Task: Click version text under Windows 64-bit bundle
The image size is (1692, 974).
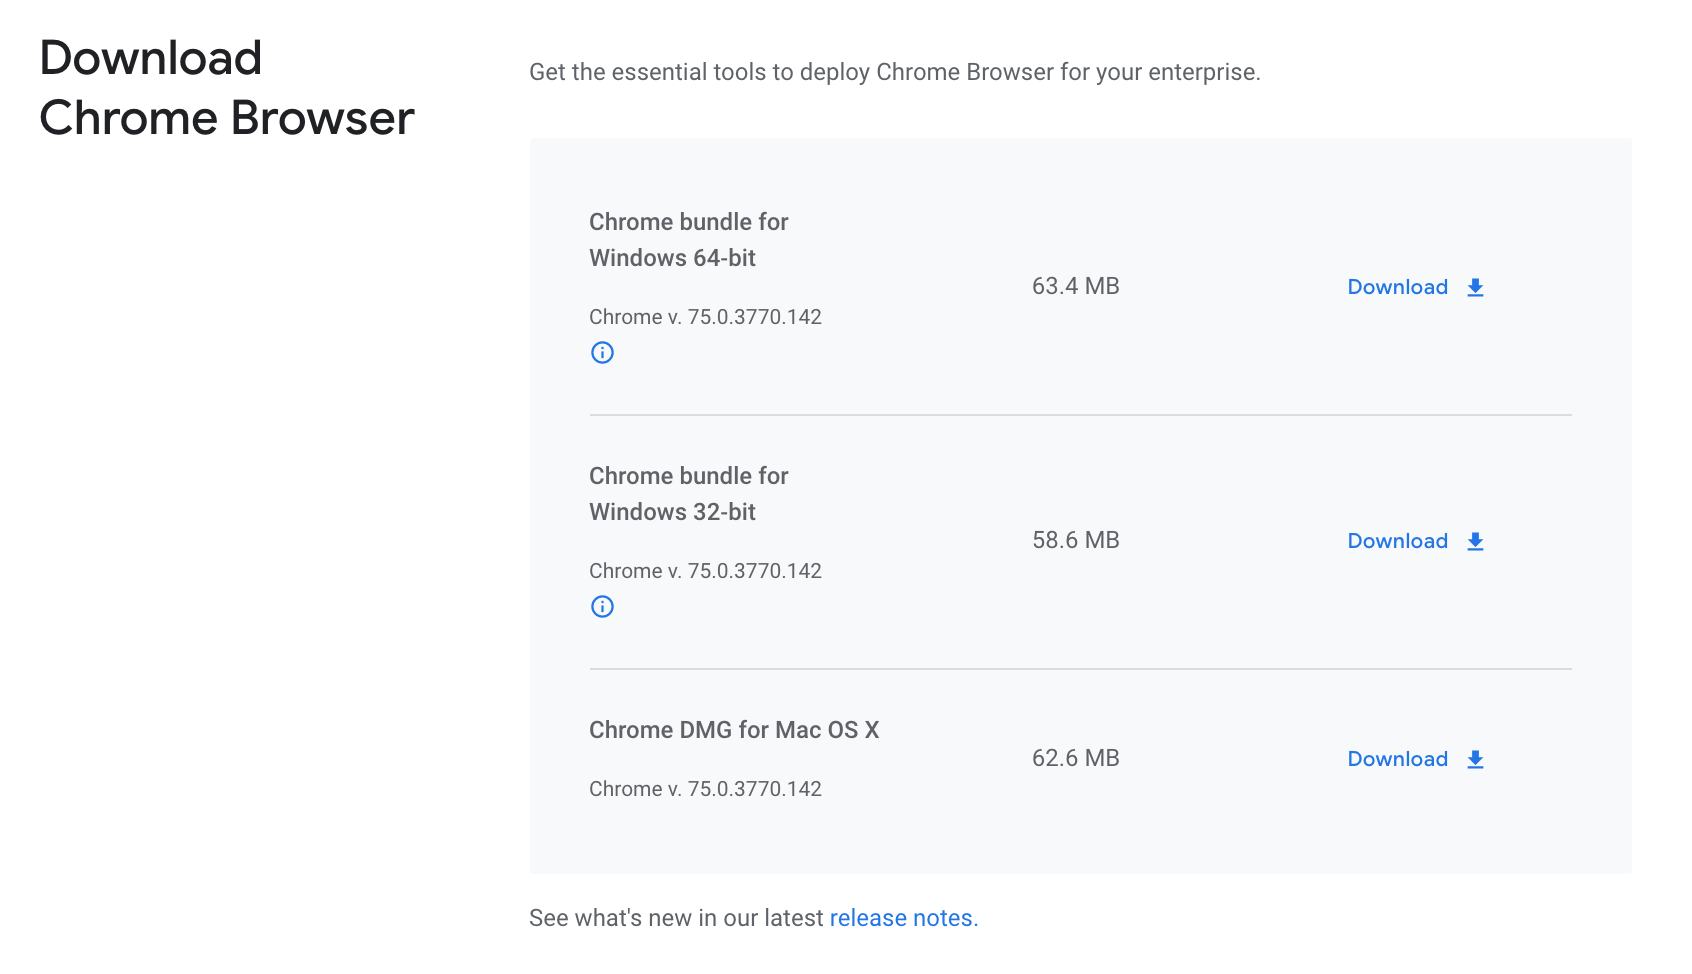Action: (x=705, y=317)
